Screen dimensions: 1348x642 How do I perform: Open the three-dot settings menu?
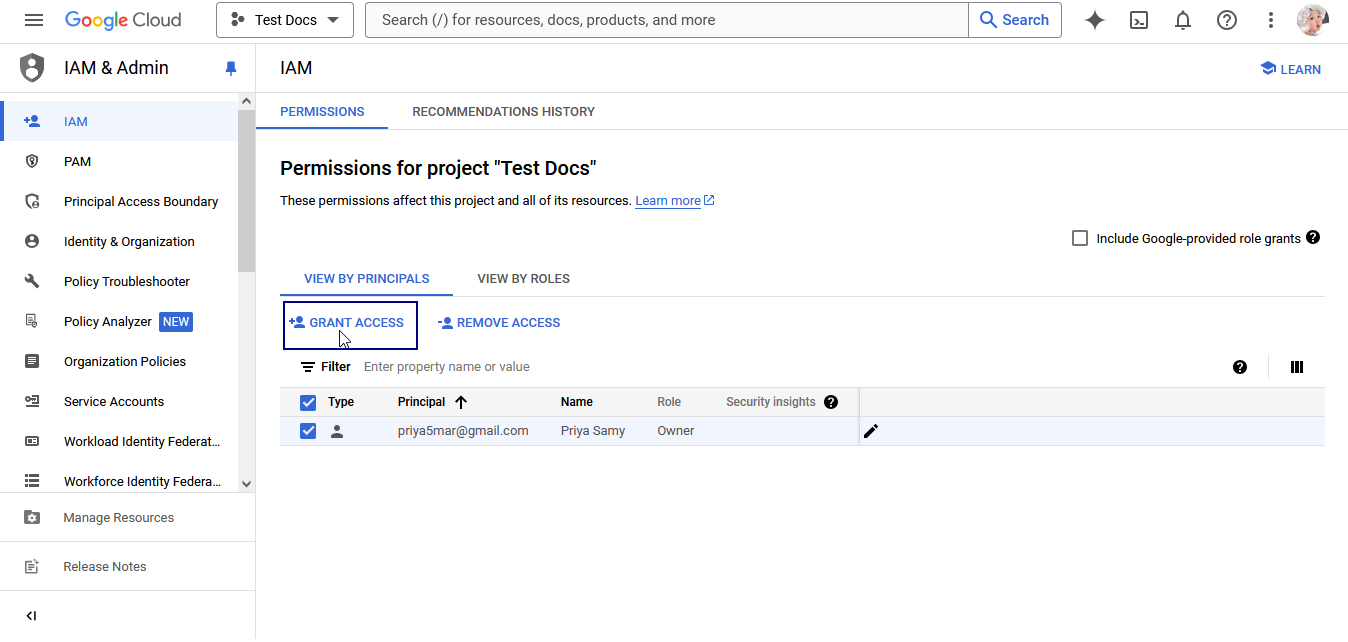point(1271,20)
